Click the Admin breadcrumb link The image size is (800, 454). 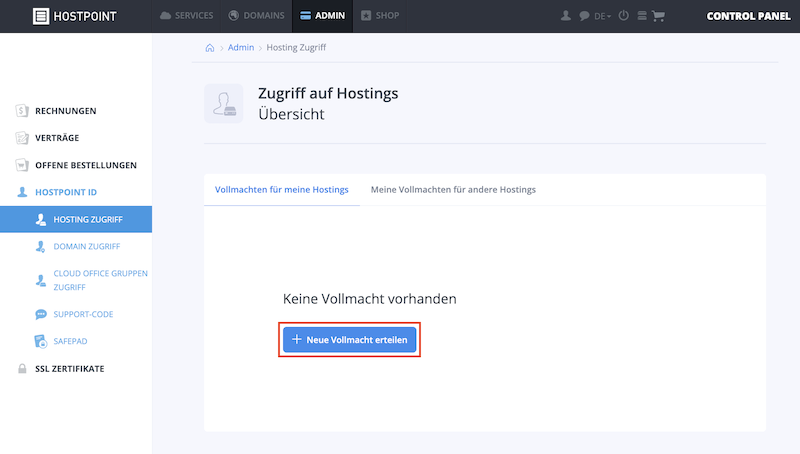241,47
